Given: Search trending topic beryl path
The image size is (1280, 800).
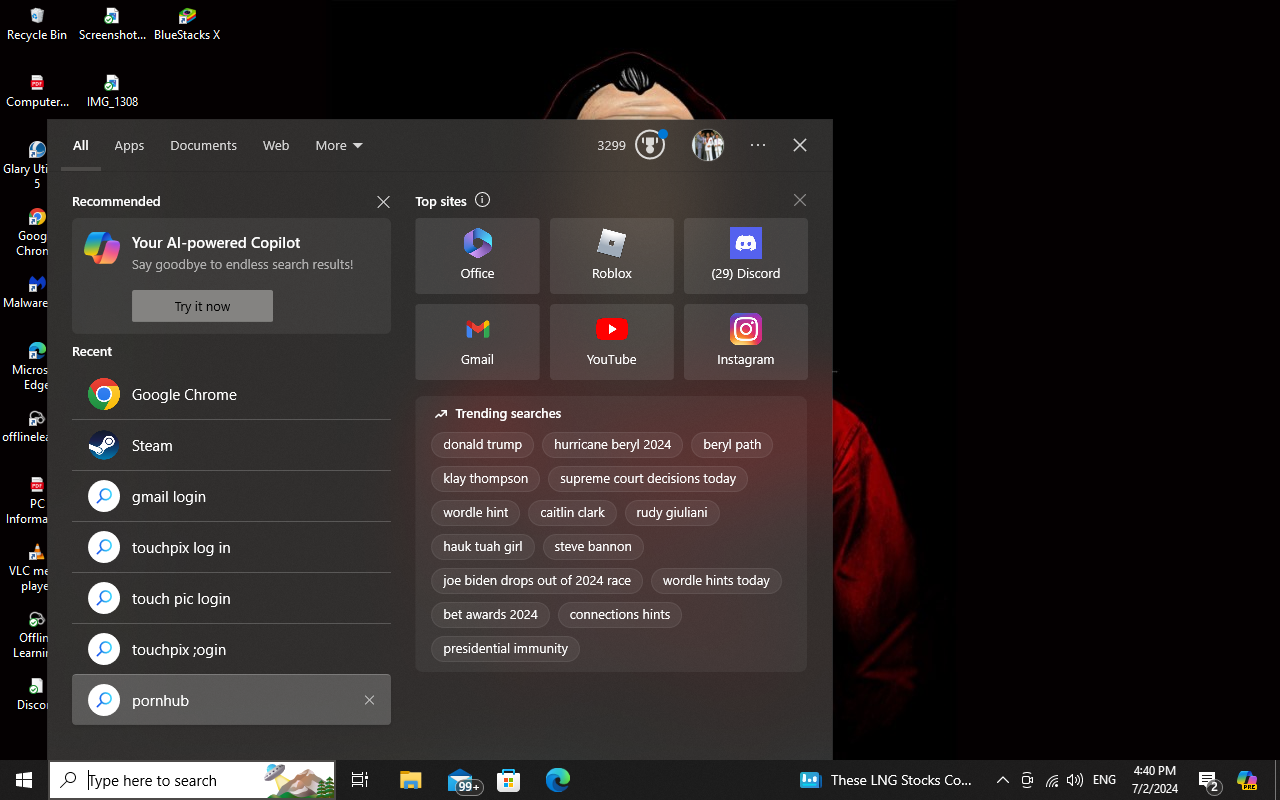Looking at the screenshot, I should click(732, 445).
